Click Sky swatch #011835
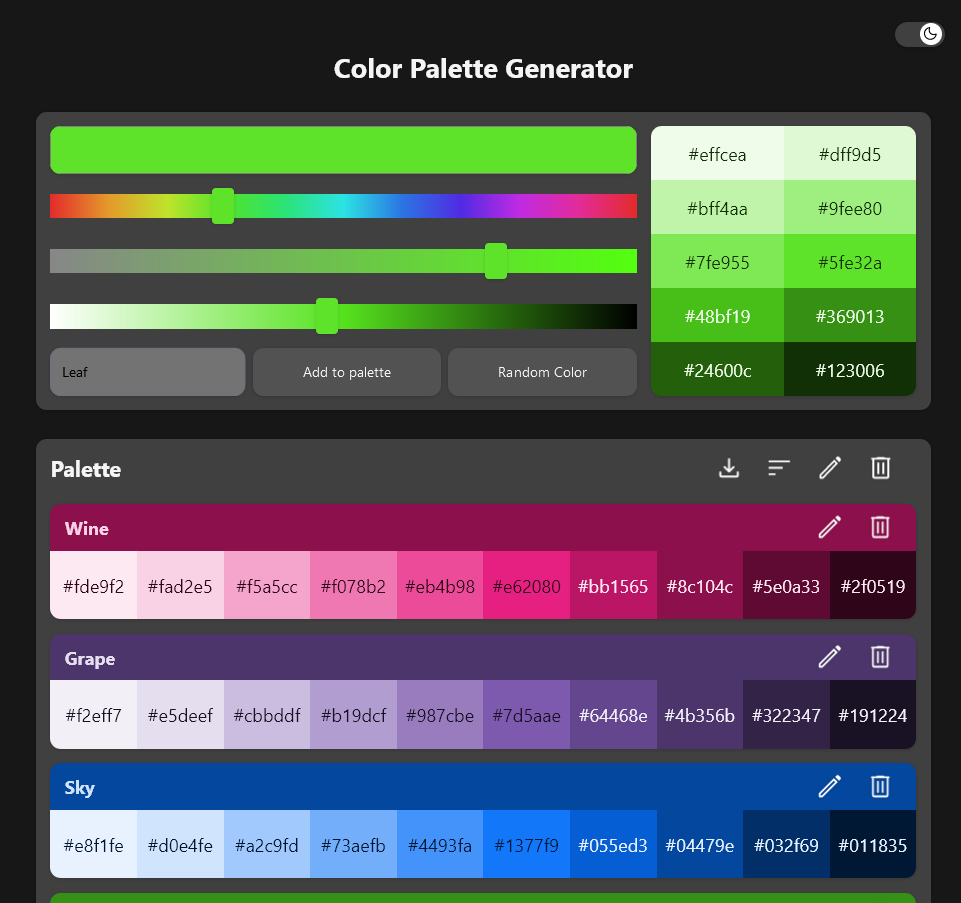Screen dimensions: 961x903 tap(873, 844)
